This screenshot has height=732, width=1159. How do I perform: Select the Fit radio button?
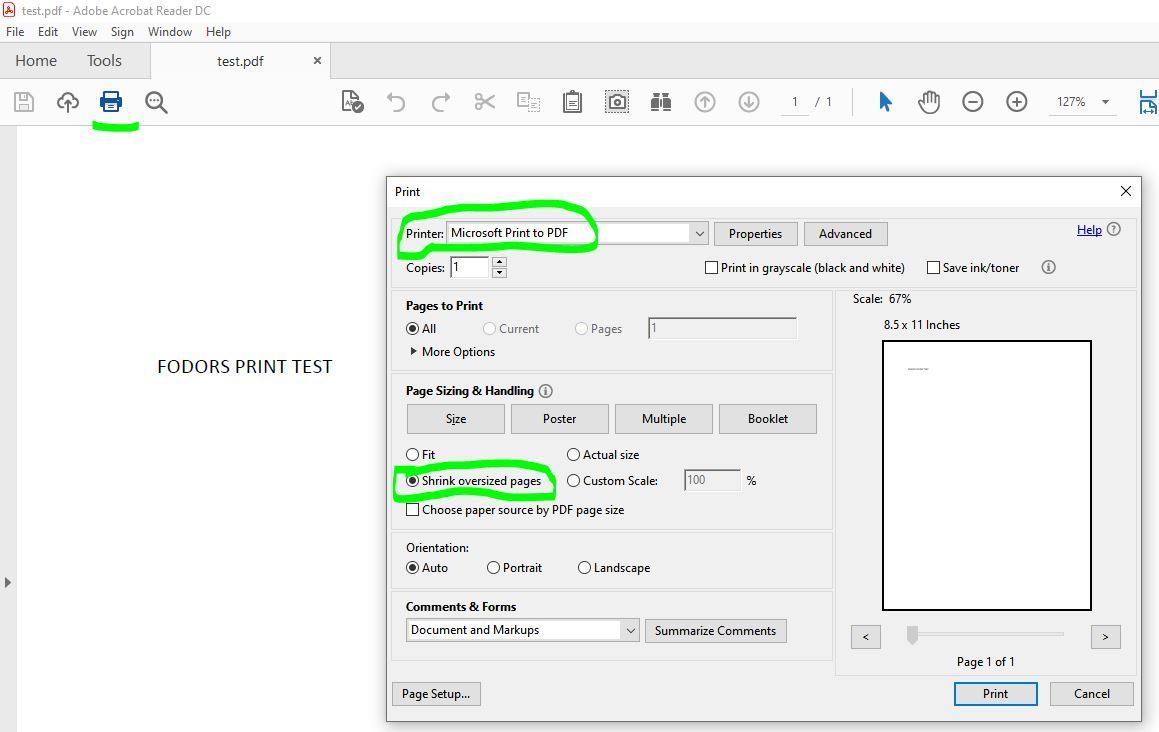tap(413, 454)
